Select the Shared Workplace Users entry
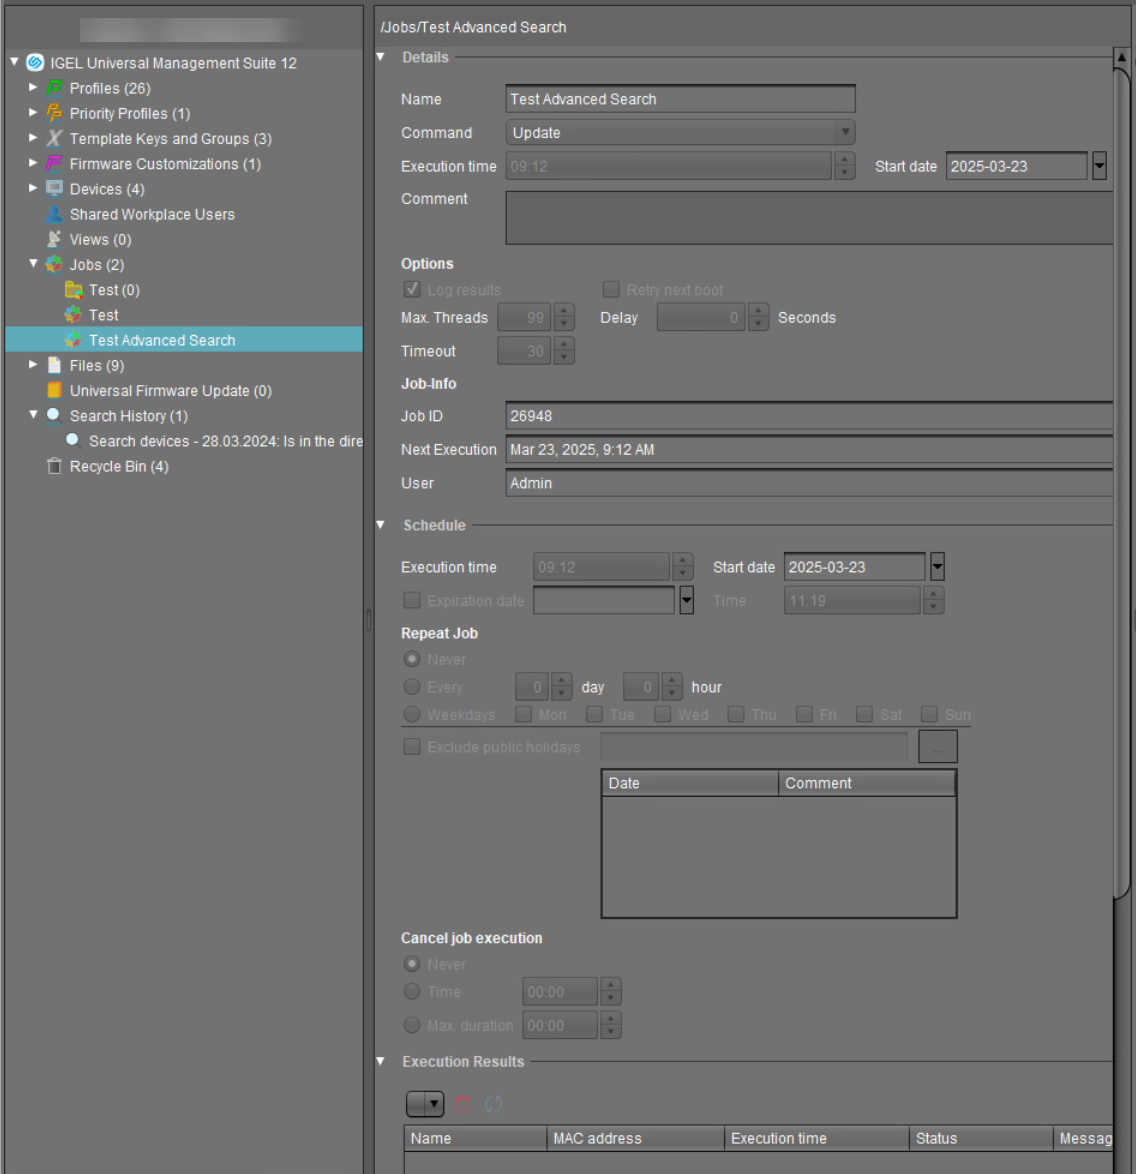This screenshot has width=1136, height=1174. (152, 214)
